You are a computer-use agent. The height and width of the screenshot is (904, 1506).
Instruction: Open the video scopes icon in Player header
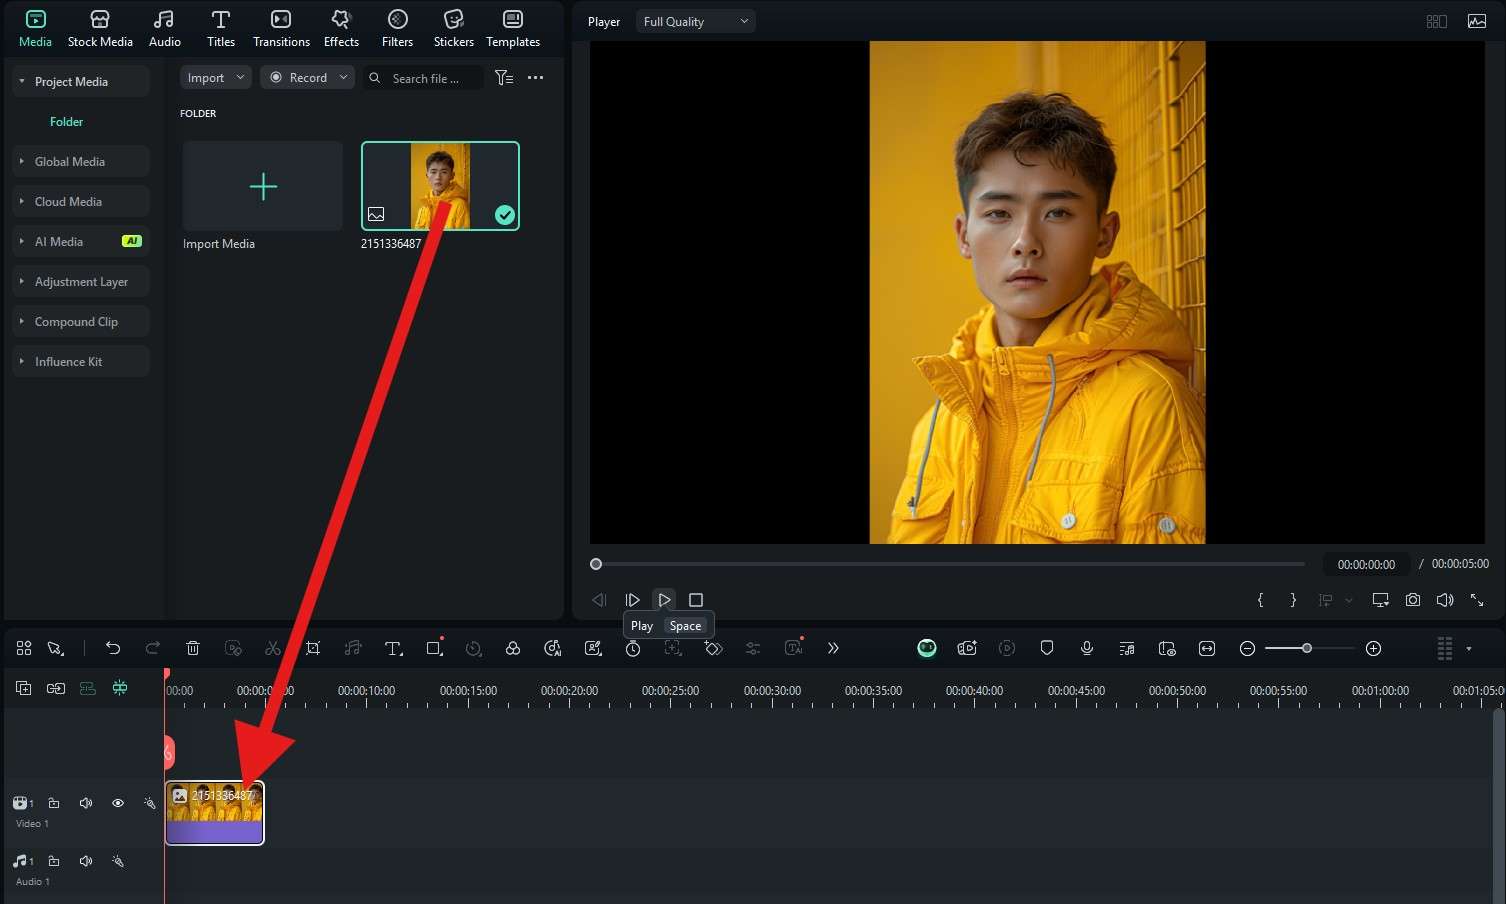[1477, 21]
